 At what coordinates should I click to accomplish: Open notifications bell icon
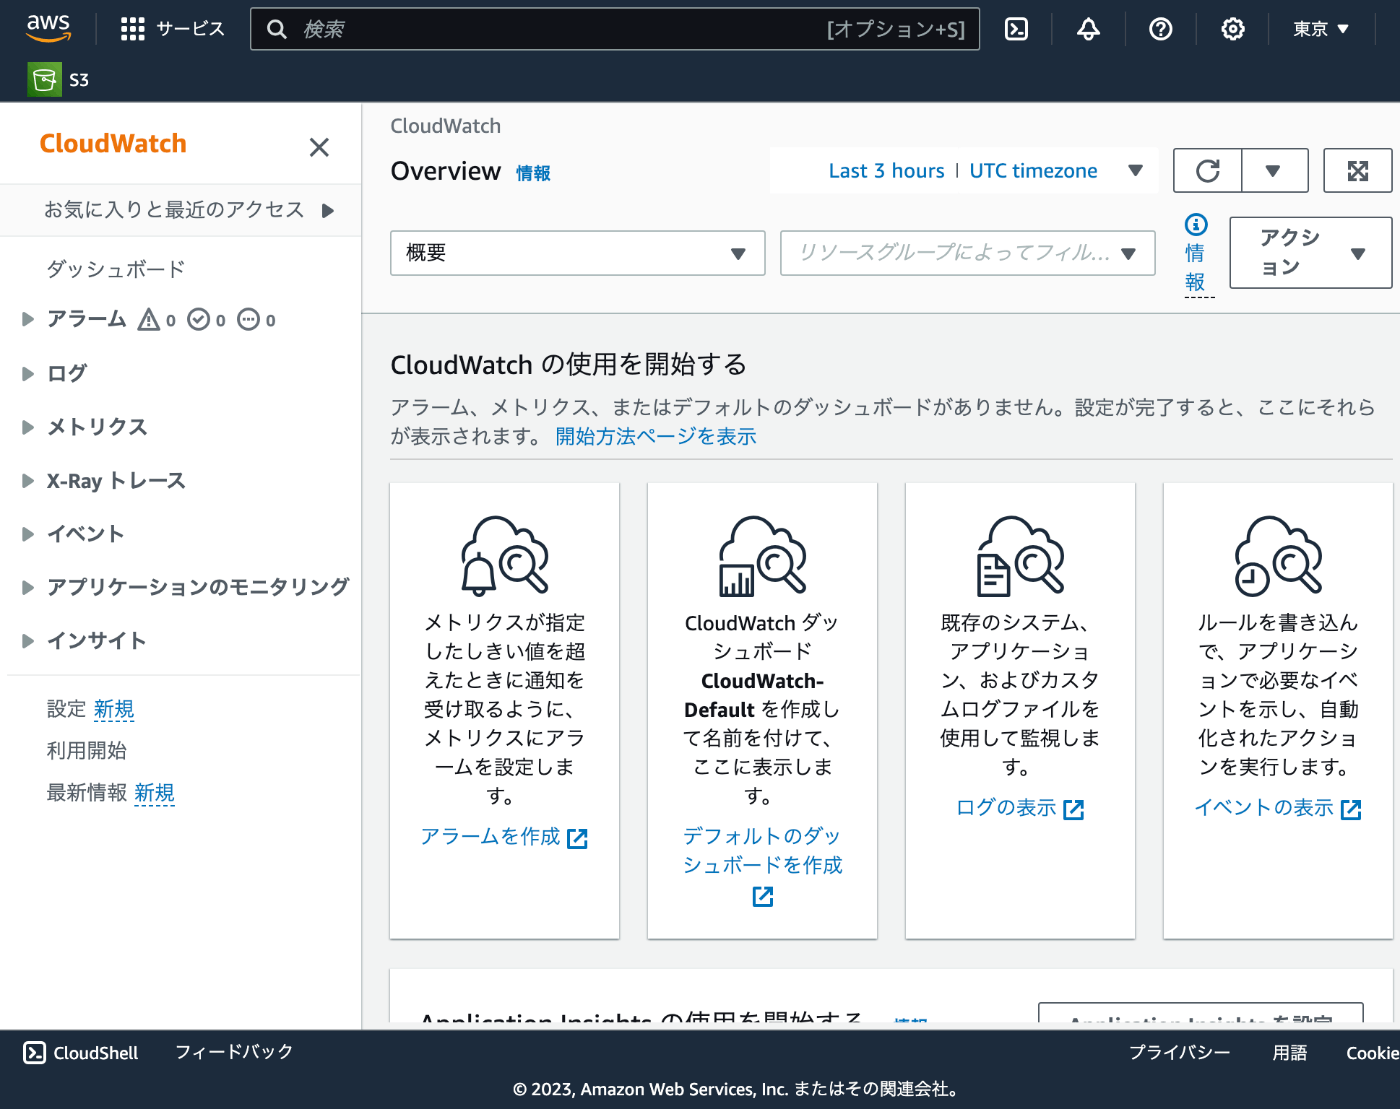(x=1088, y=29)
